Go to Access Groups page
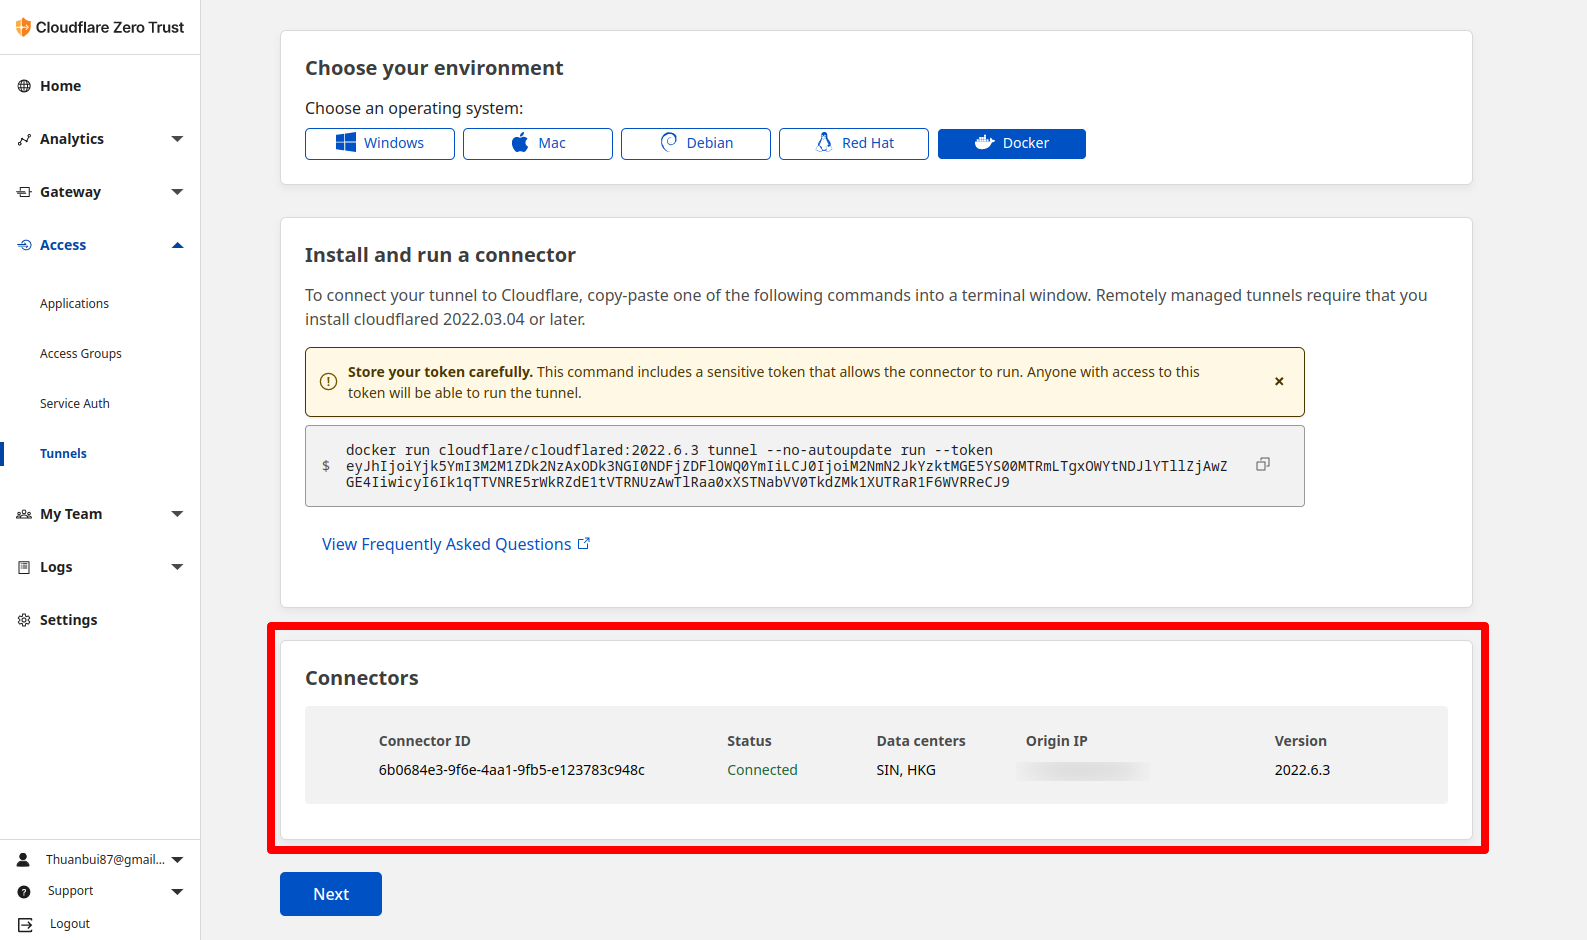 (x=81, y=354)
